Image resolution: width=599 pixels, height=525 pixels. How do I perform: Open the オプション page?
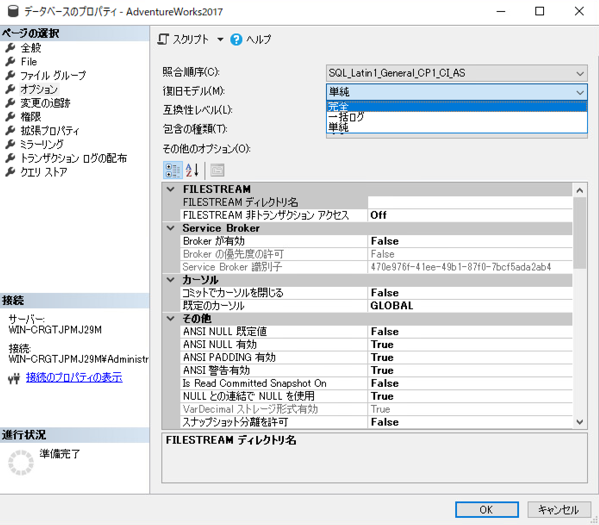[x=39, y=89]
